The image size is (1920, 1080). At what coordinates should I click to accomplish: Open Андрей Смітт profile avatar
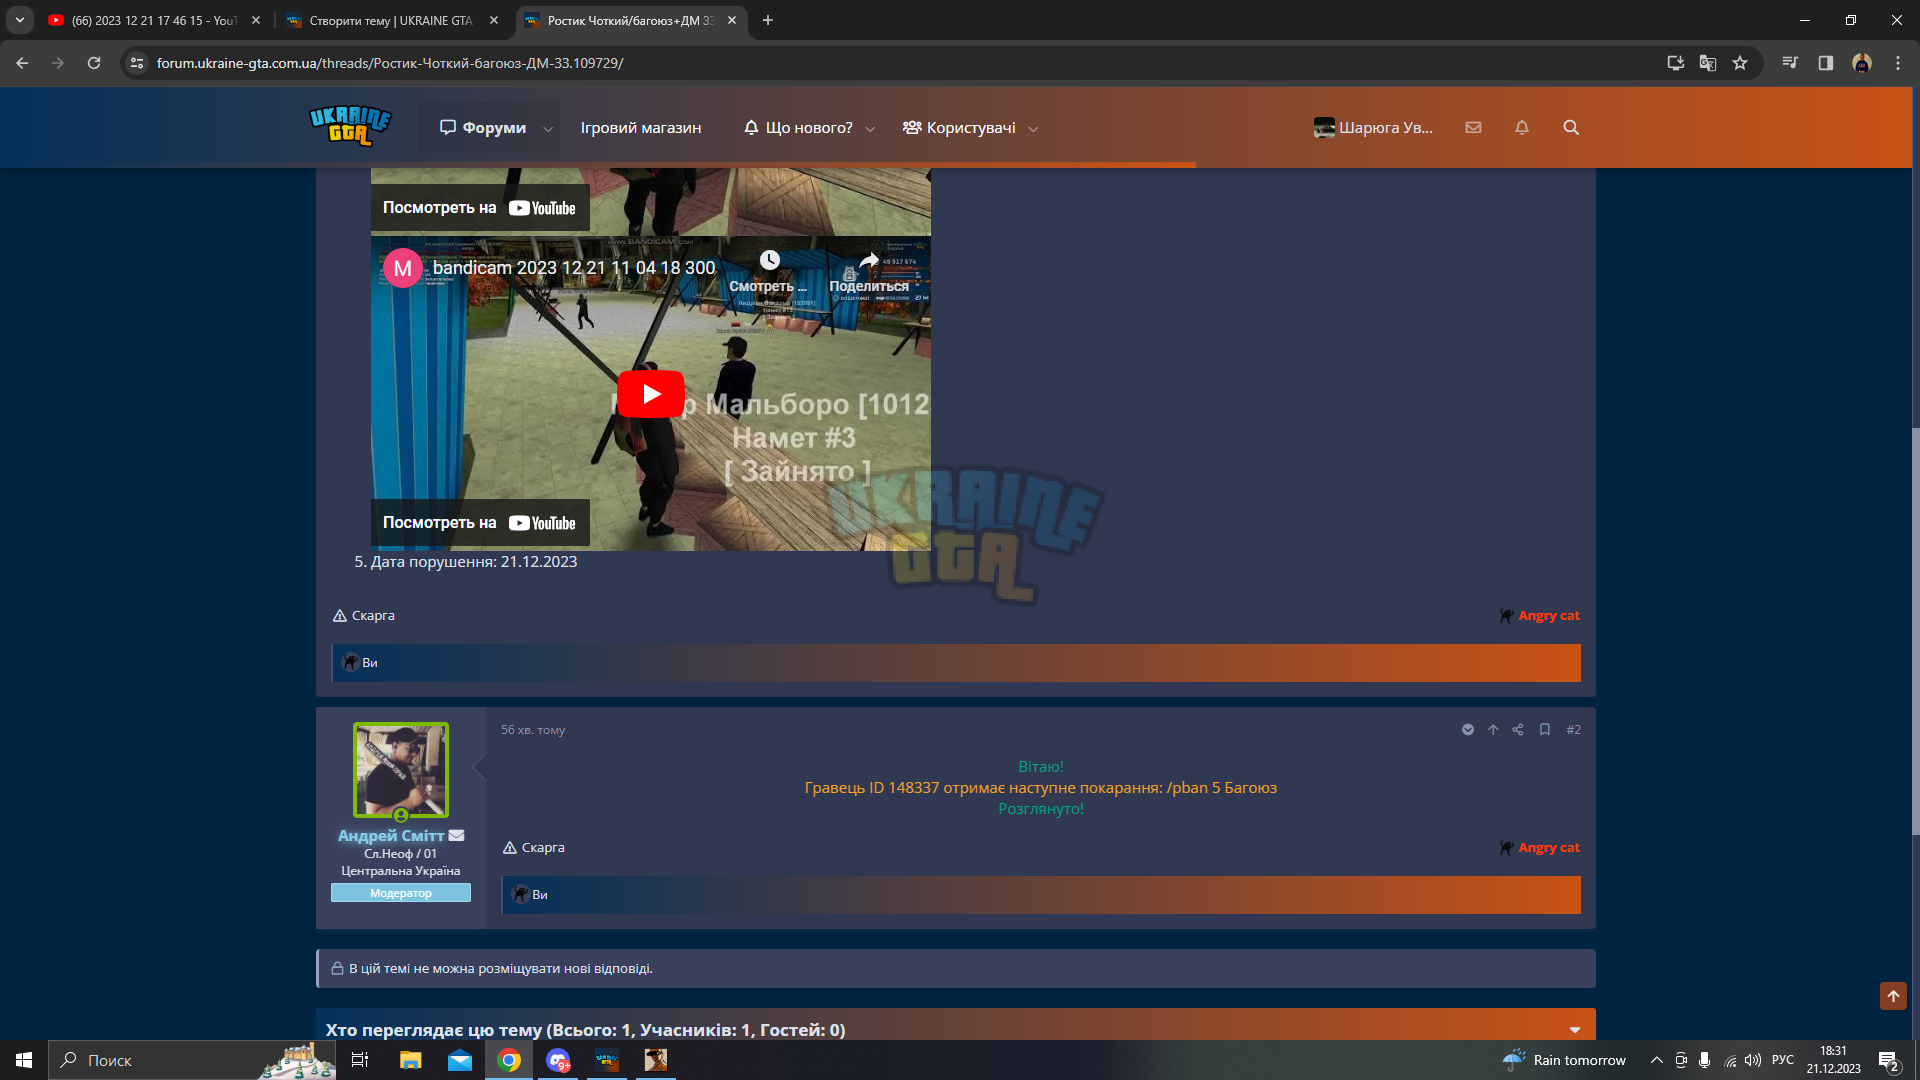tap(401, 770)
